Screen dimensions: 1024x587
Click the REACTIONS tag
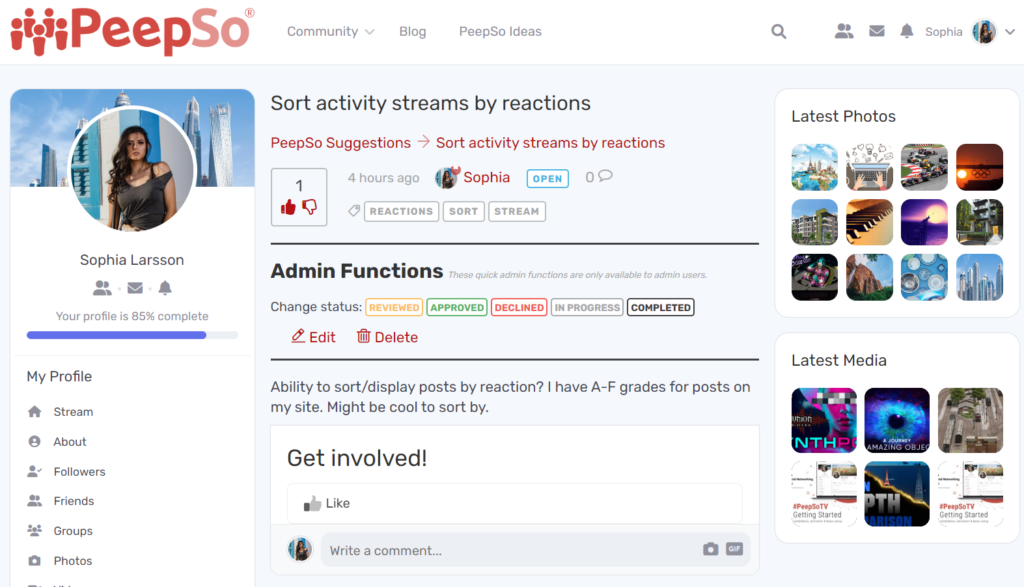pos(401,212)
